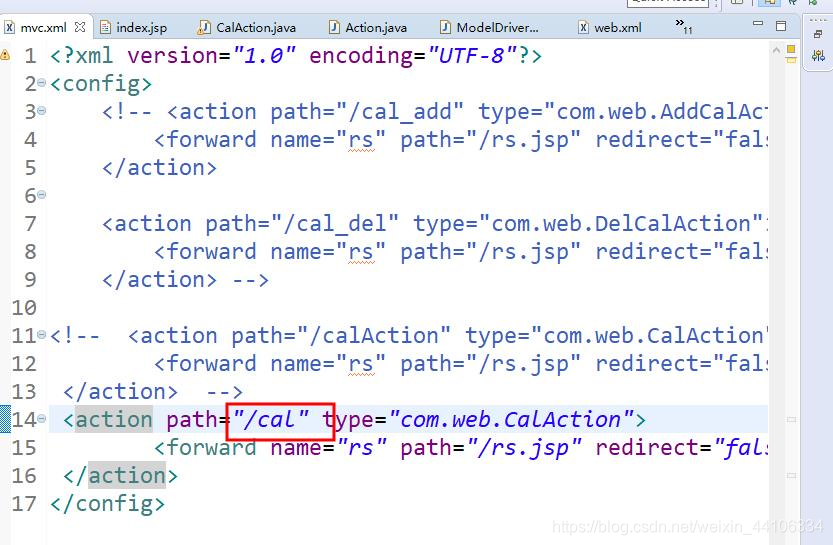Jump to occurrence marker for line 14 in overview ruler
This screenshot has width=833, height=545.
click(791, 420)
